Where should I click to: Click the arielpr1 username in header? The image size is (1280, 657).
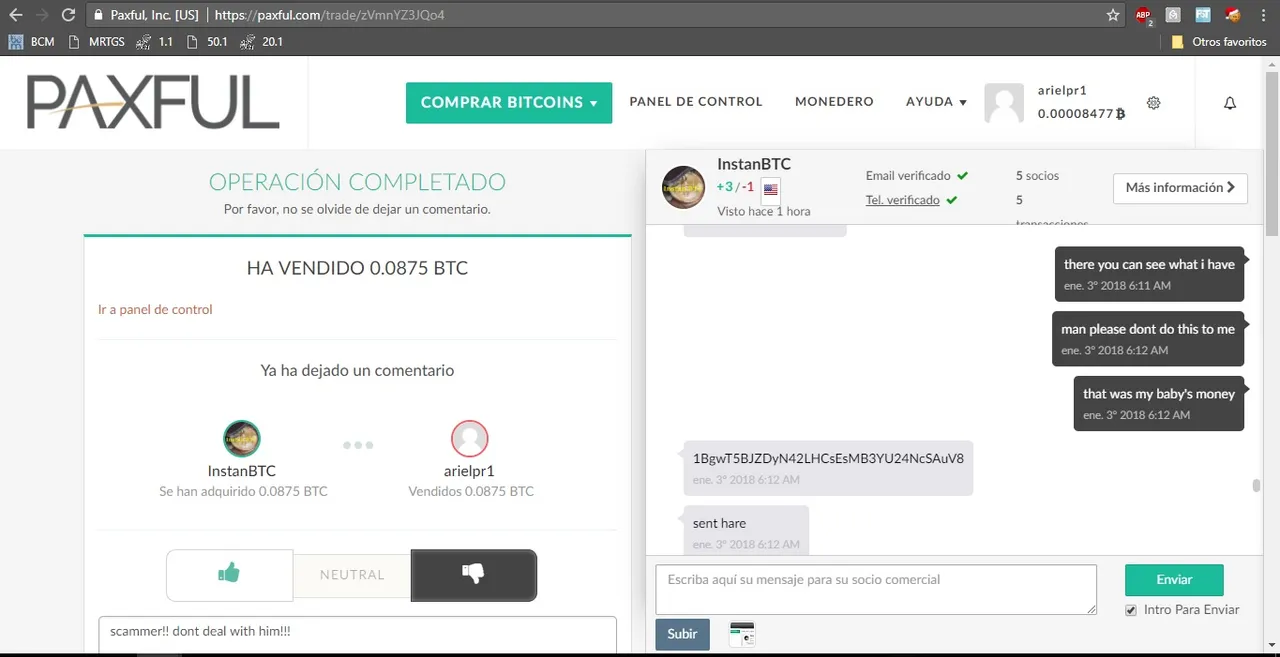tap(1062, 91)
